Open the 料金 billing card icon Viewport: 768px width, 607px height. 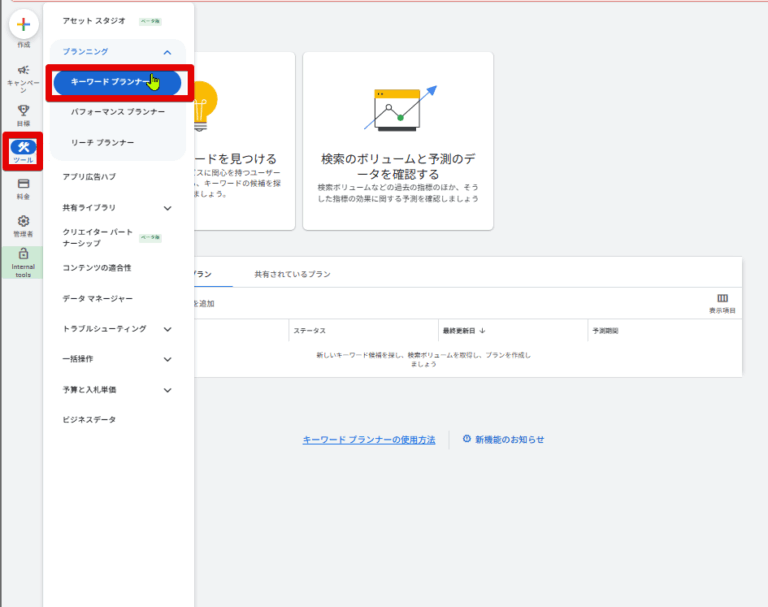tap(23, 184)
